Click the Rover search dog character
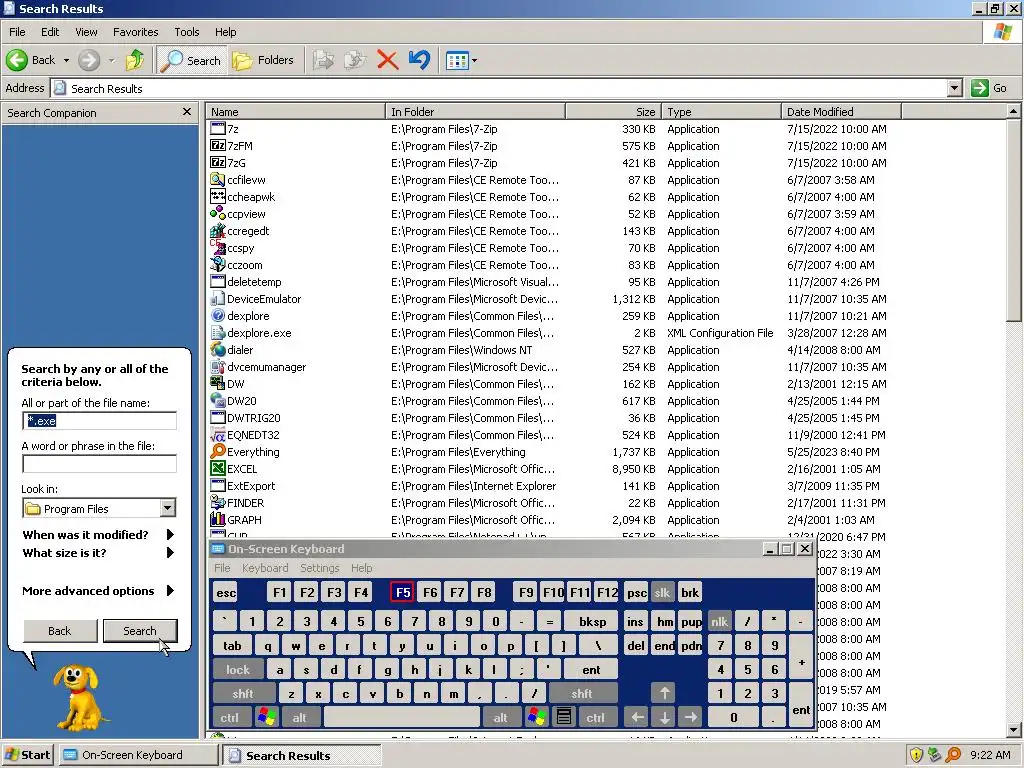 point(80,697)
